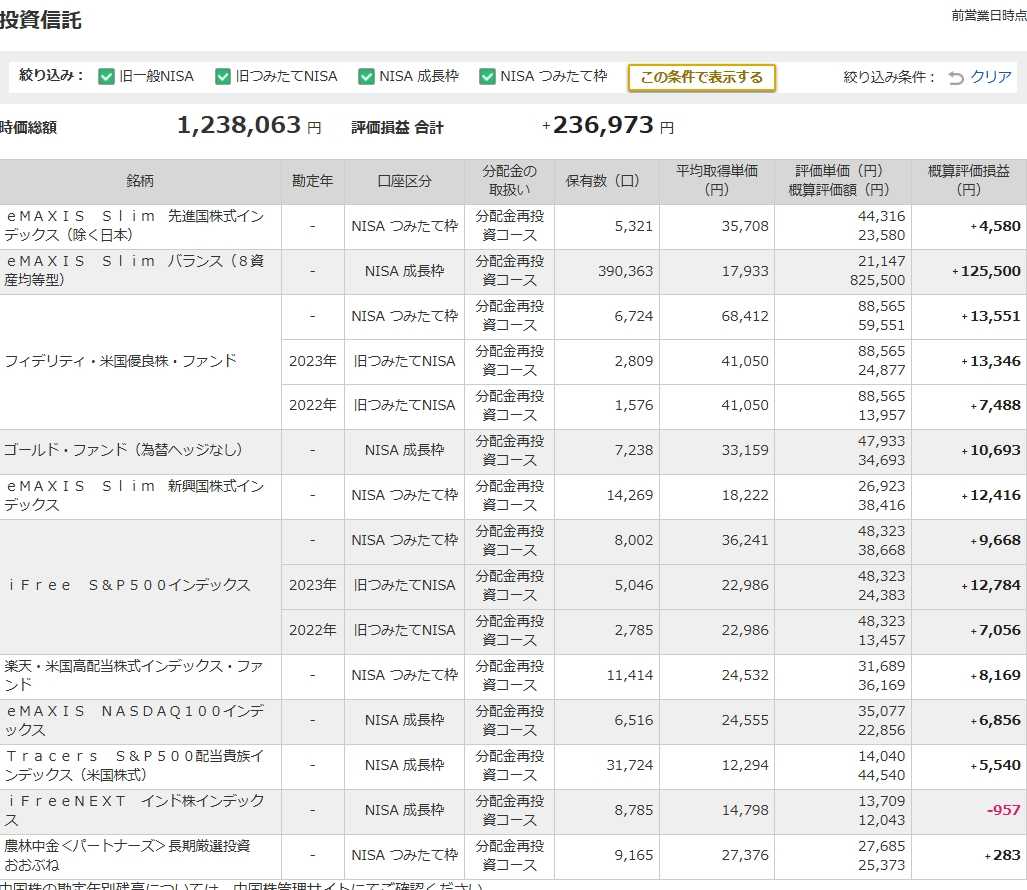The image size is (1027, 890).
Task: Open iFree S&P500インデックス fund page
Action: click(128, 585)
